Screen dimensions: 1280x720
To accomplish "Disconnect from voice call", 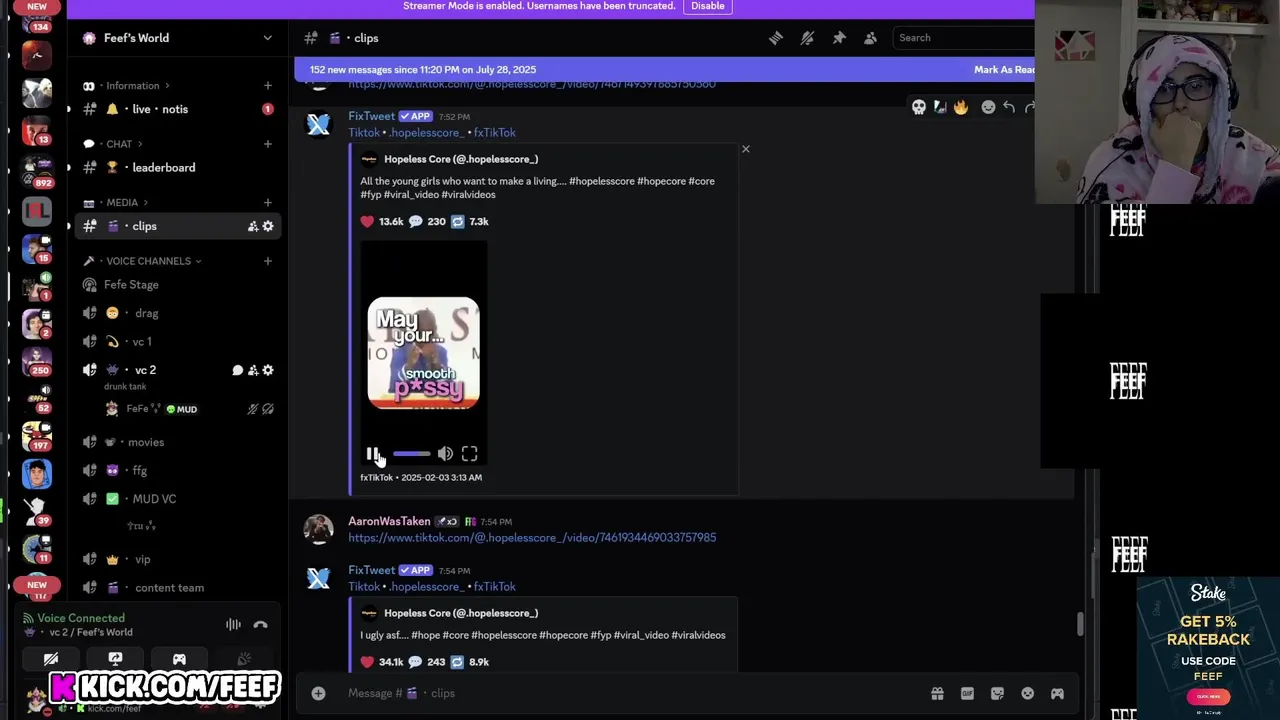I will tap(261, 625).
